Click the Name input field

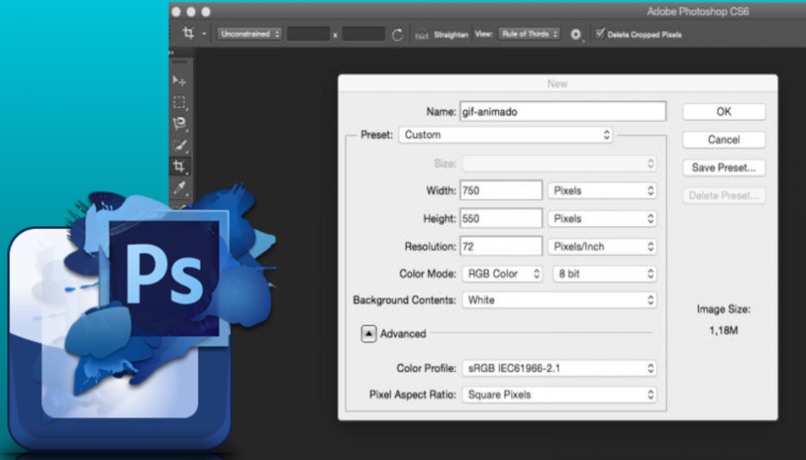(x=562, y=112)
